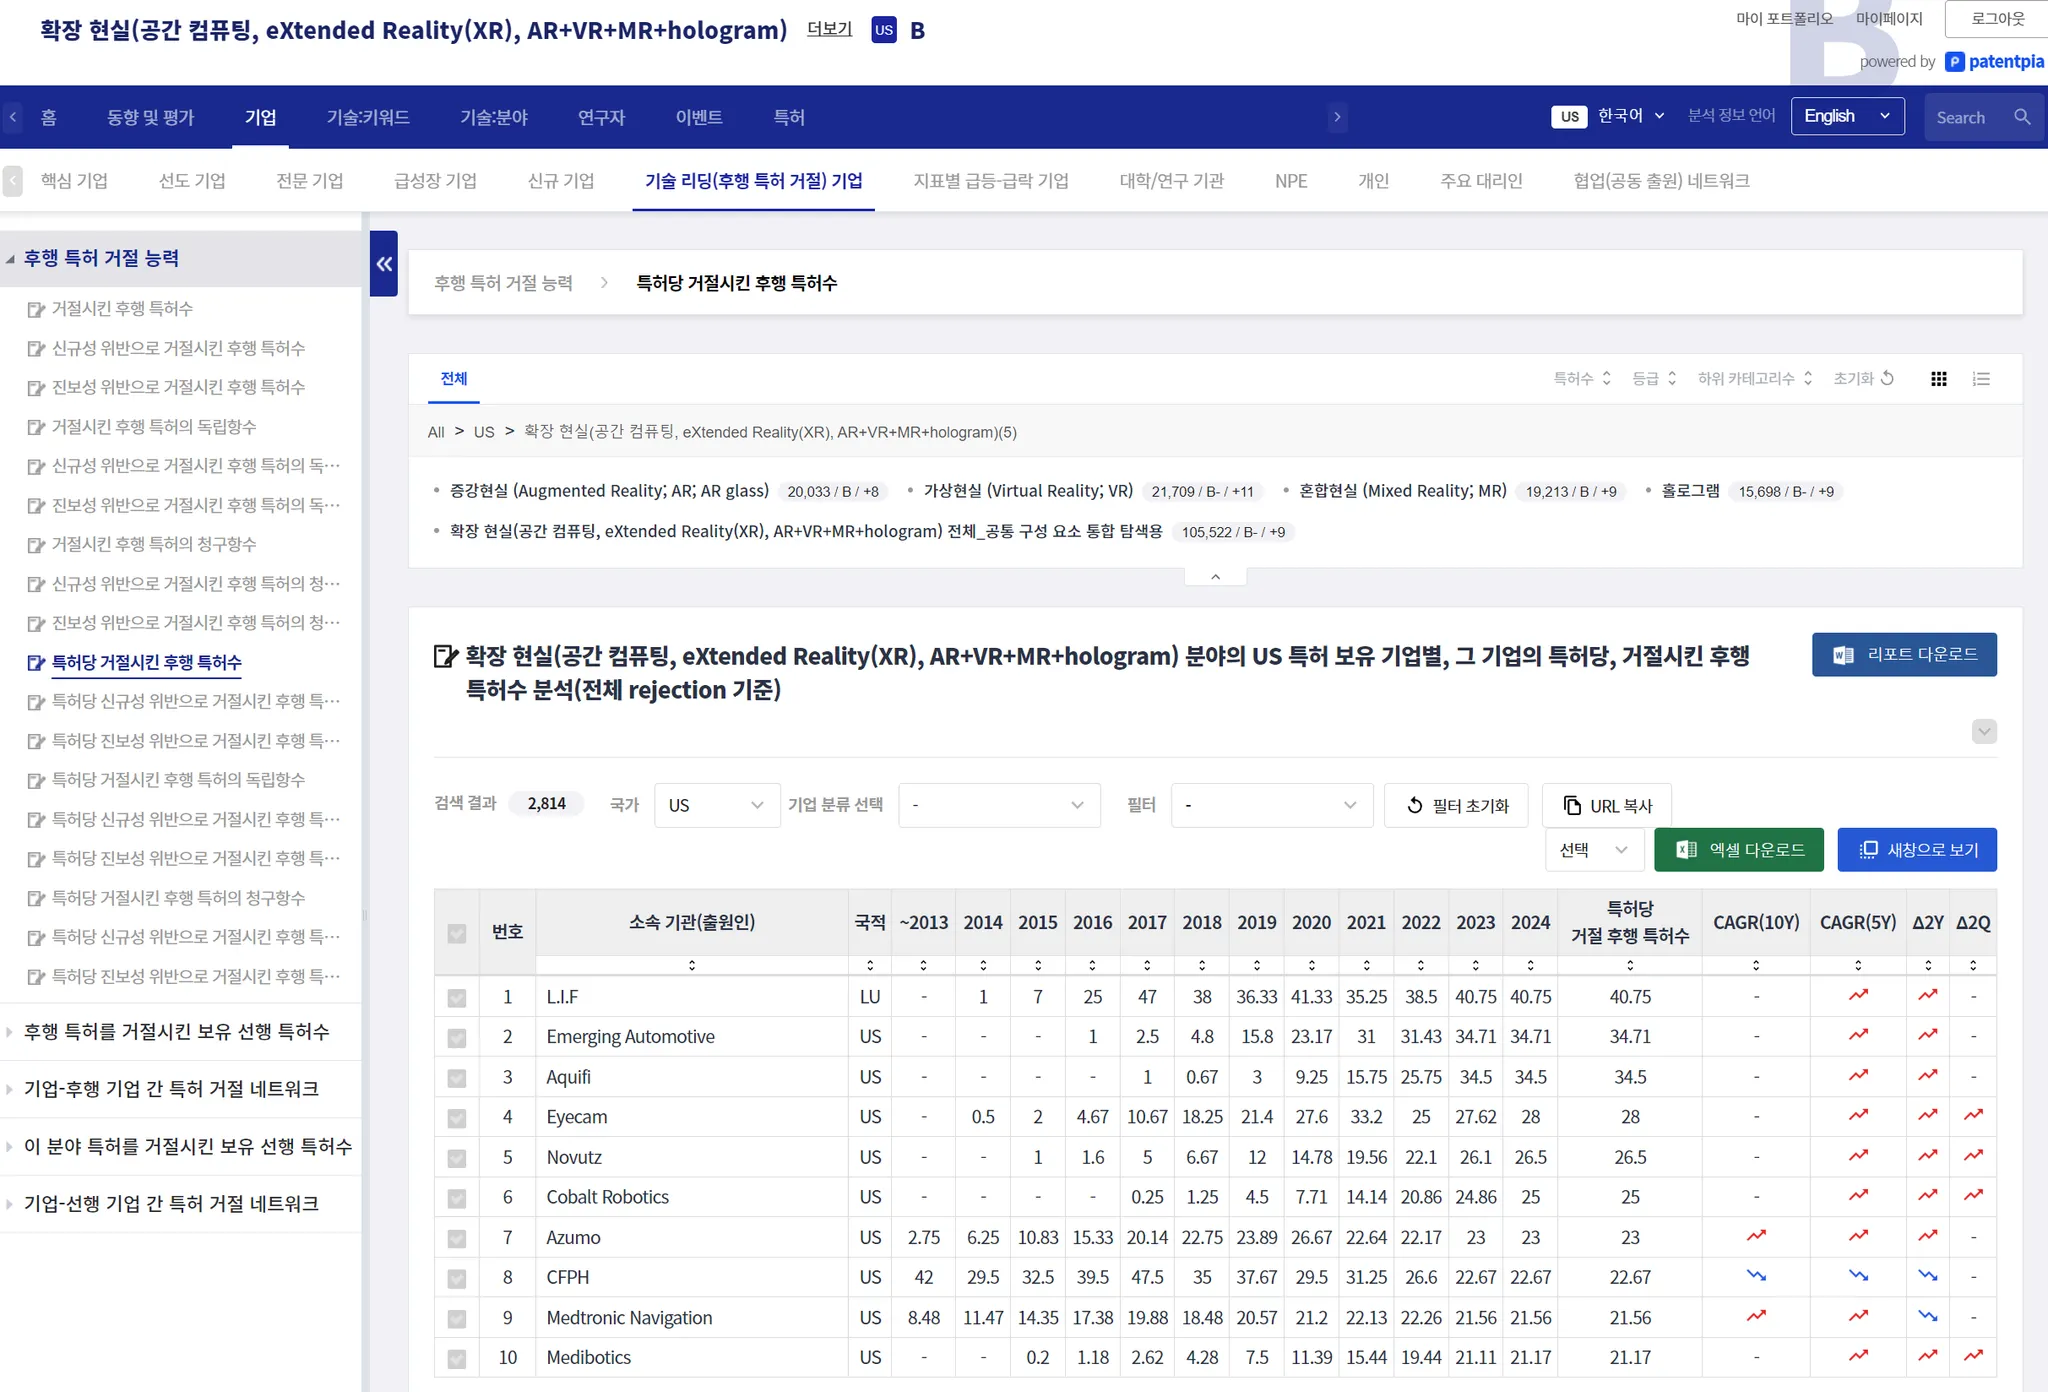The image size is (2048, 1392).
Task: Expand 기업-후행 기업 간 특허 거절 네트워크 section
Action: (171, 1089)
